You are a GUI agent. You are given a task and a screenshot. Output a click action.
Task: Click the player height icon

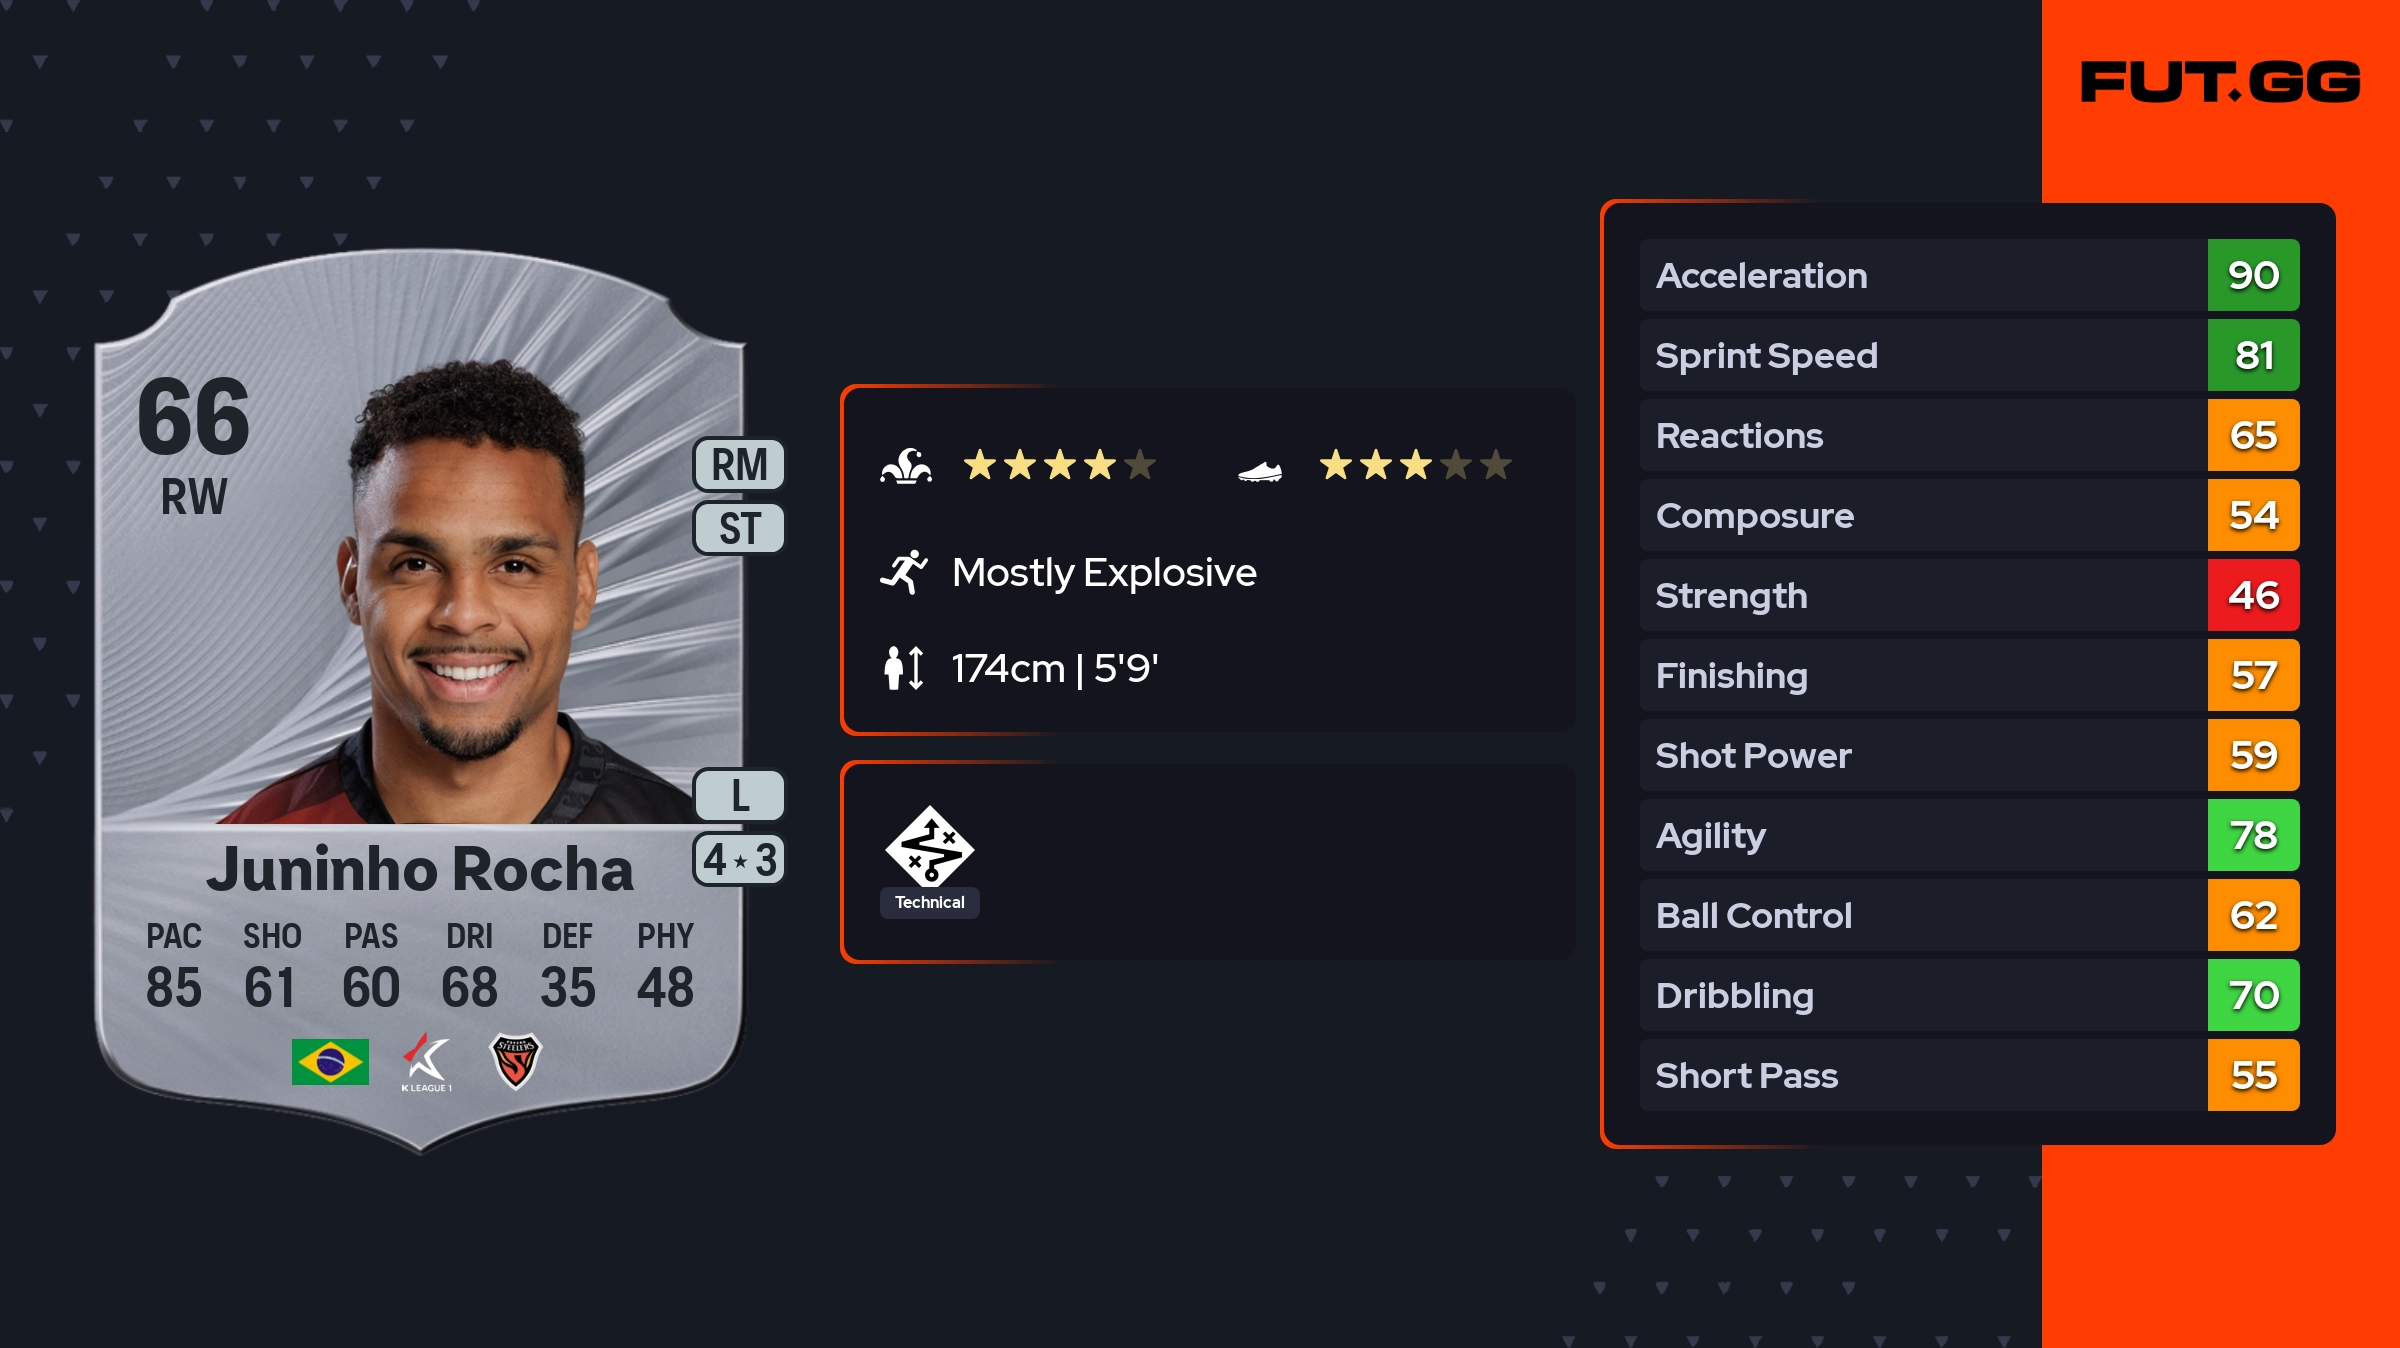click(x=904, y=668)
